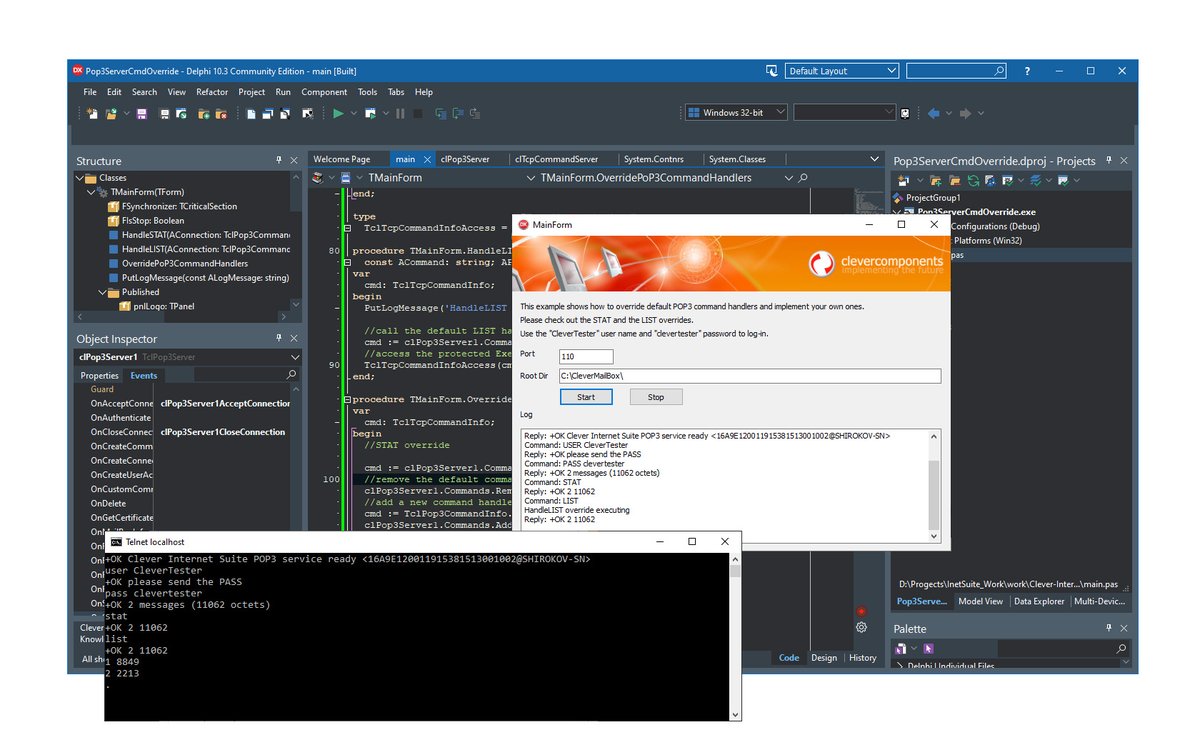Click the Program Reset stop button

point(418,114)
